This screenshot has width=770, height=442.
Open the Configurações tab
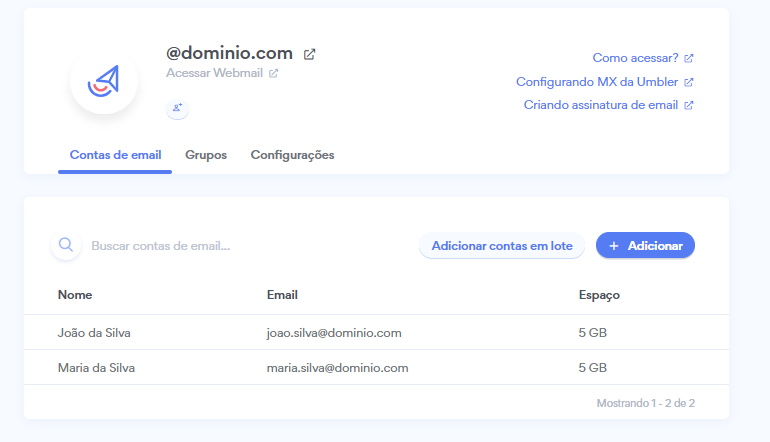coord(292,155)
